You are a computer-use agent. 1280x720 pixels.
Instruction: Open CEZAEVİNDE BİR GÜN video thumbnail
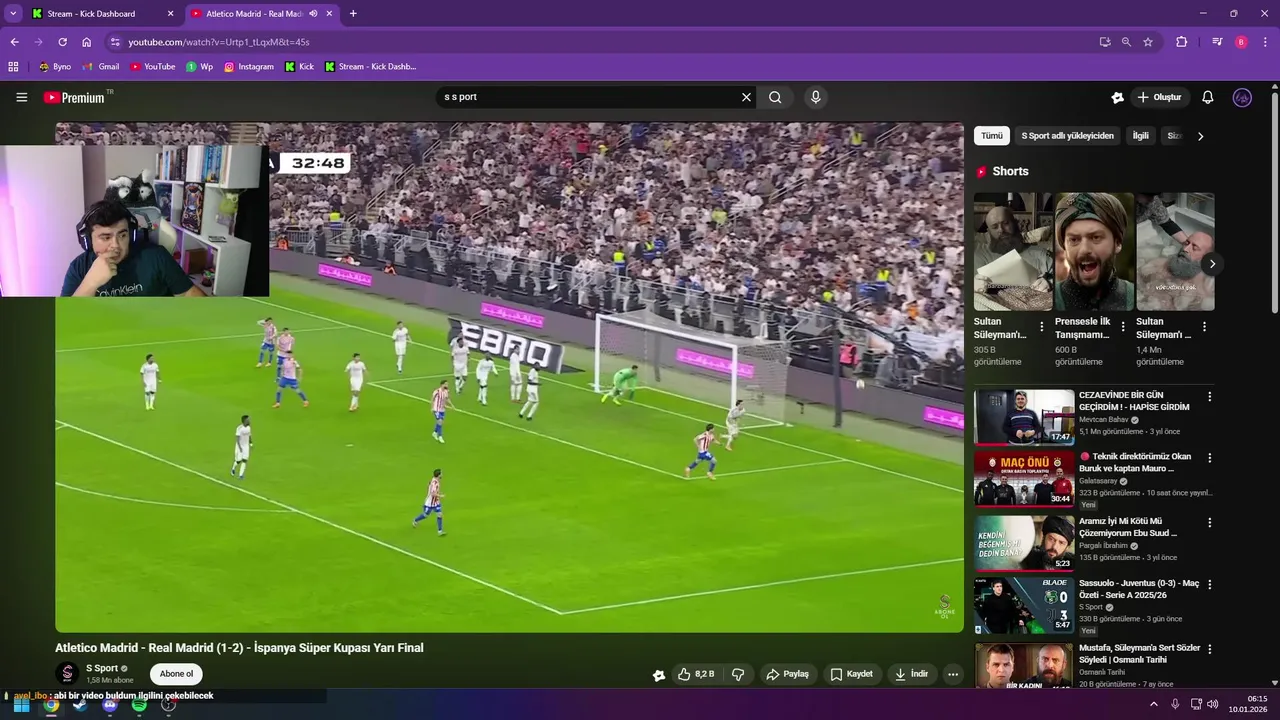click(x=1024, y=416)
